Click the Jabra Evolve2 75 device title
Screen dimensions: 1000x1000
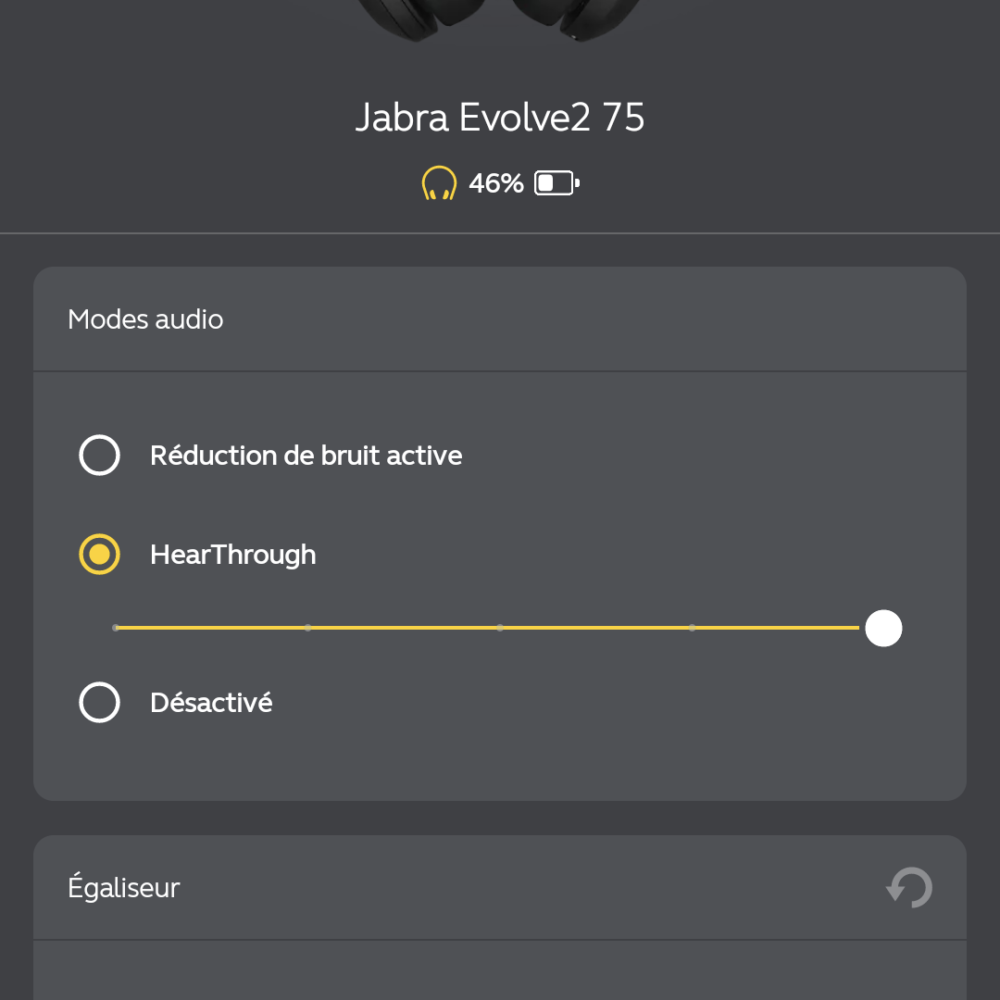pos(500,117)
